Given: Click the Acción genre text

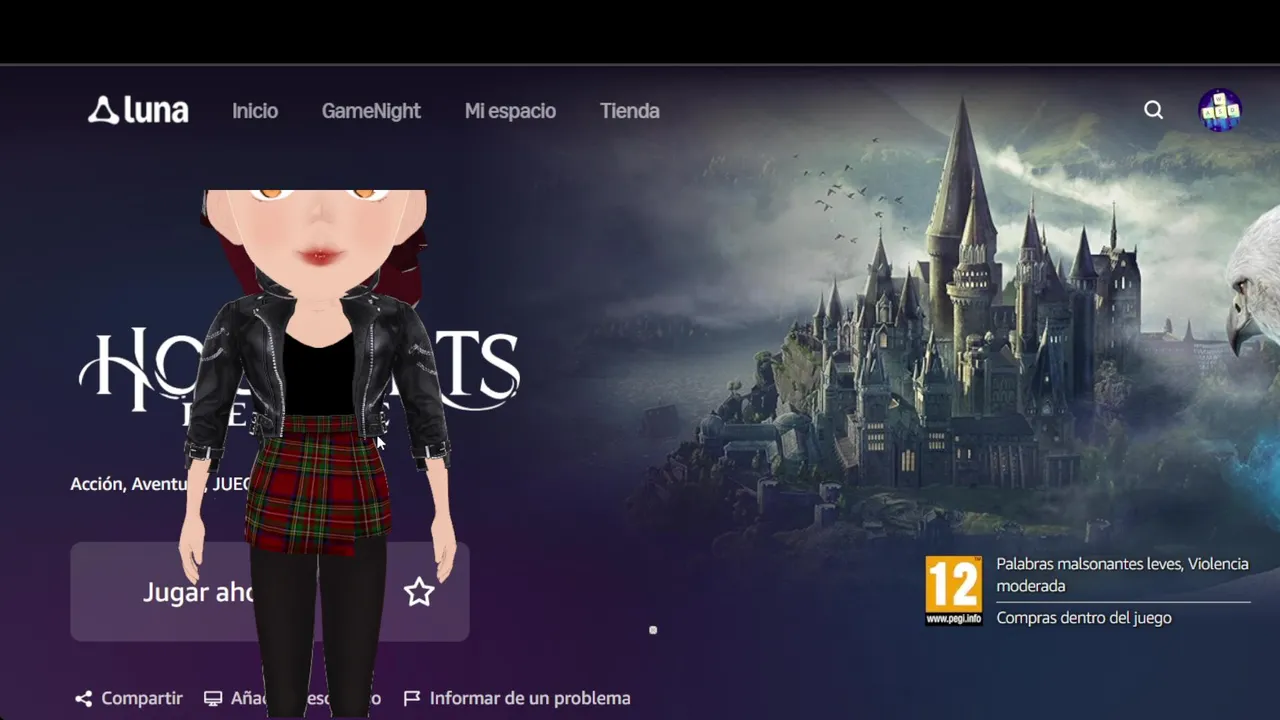Looking at the screenshot, I should click(97, 484).
